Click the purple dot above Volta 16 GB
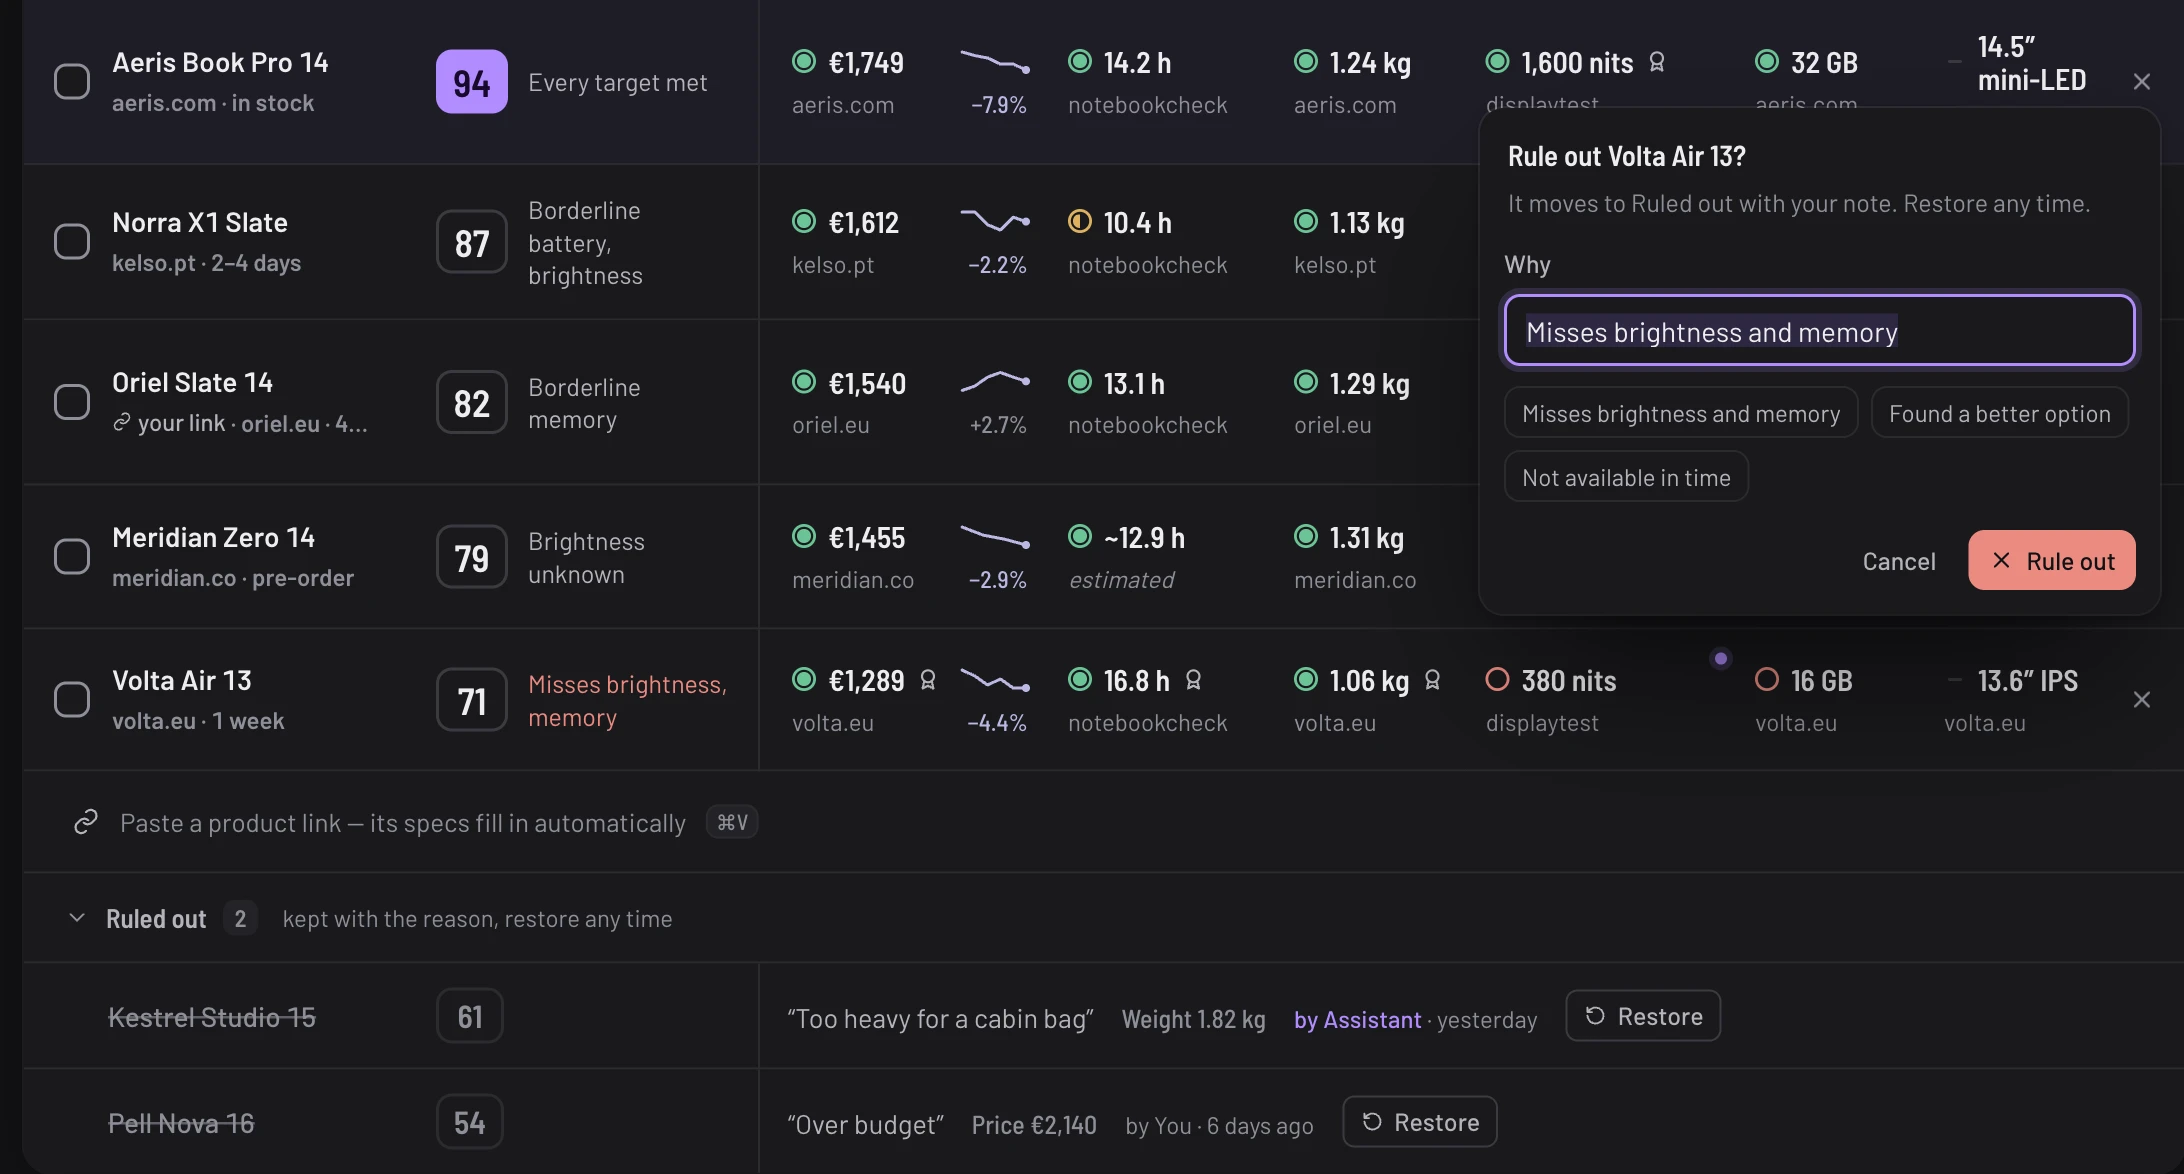This screenshot has width=2184, height=1174. [1720, 658]
